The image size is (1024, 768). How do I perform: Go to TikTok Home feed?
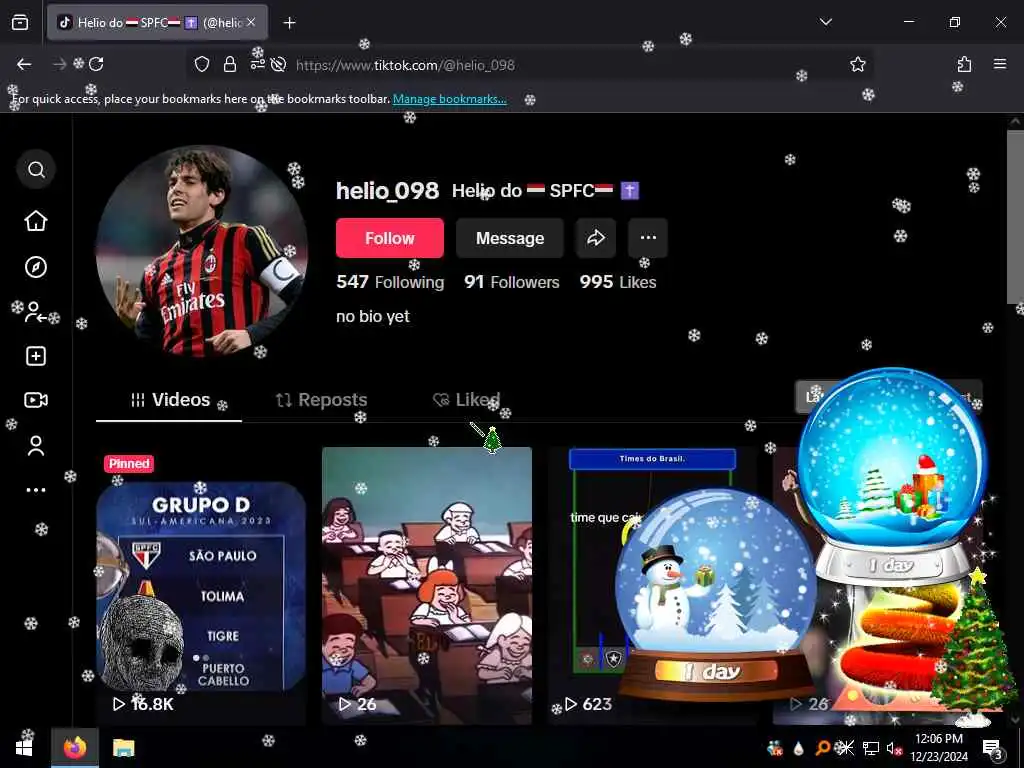pos(36,221)
